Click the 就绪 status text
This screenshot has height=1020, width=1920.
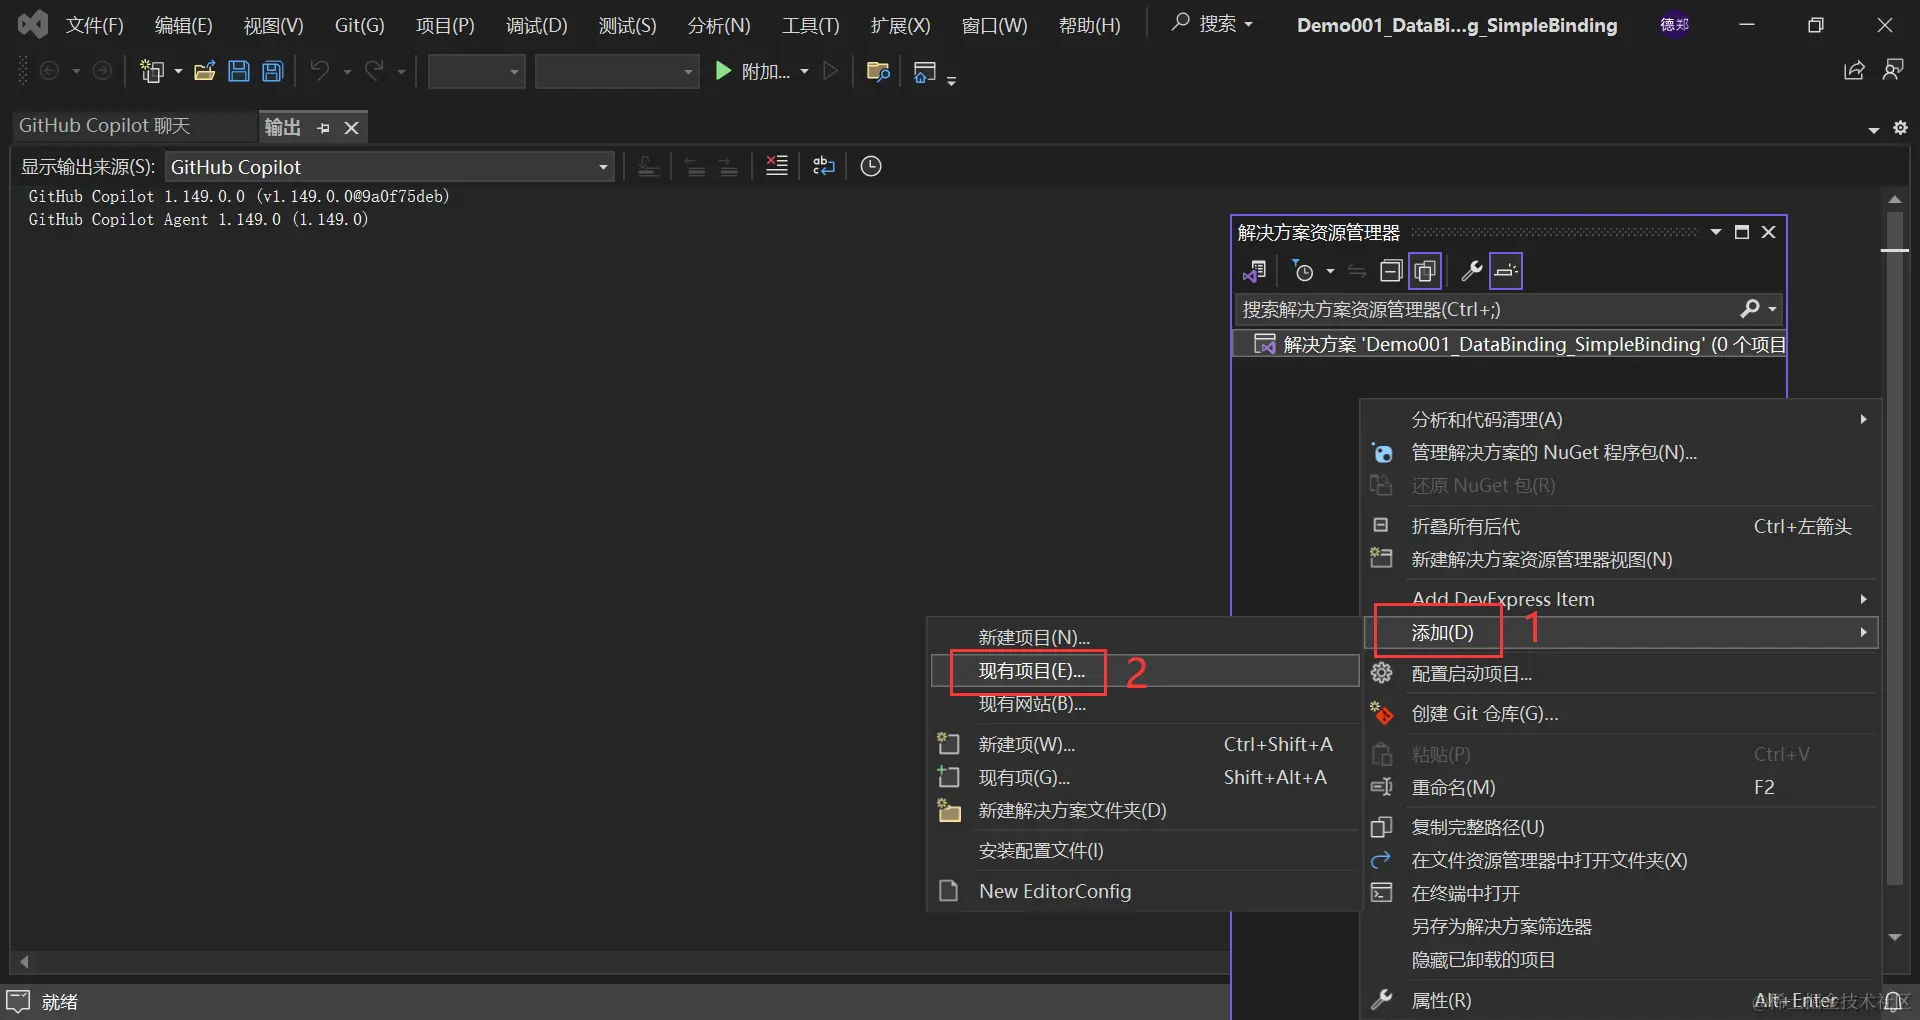point(60,1001)
